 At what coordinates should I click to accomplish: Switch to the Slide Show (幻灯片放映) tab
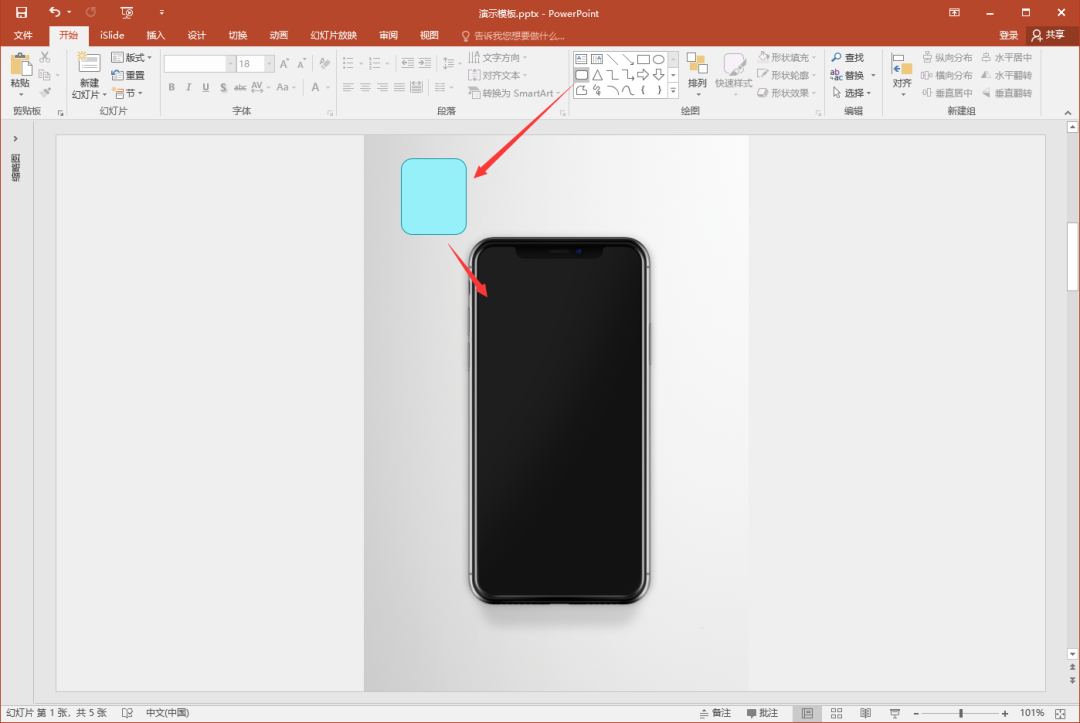coord(333,35)
